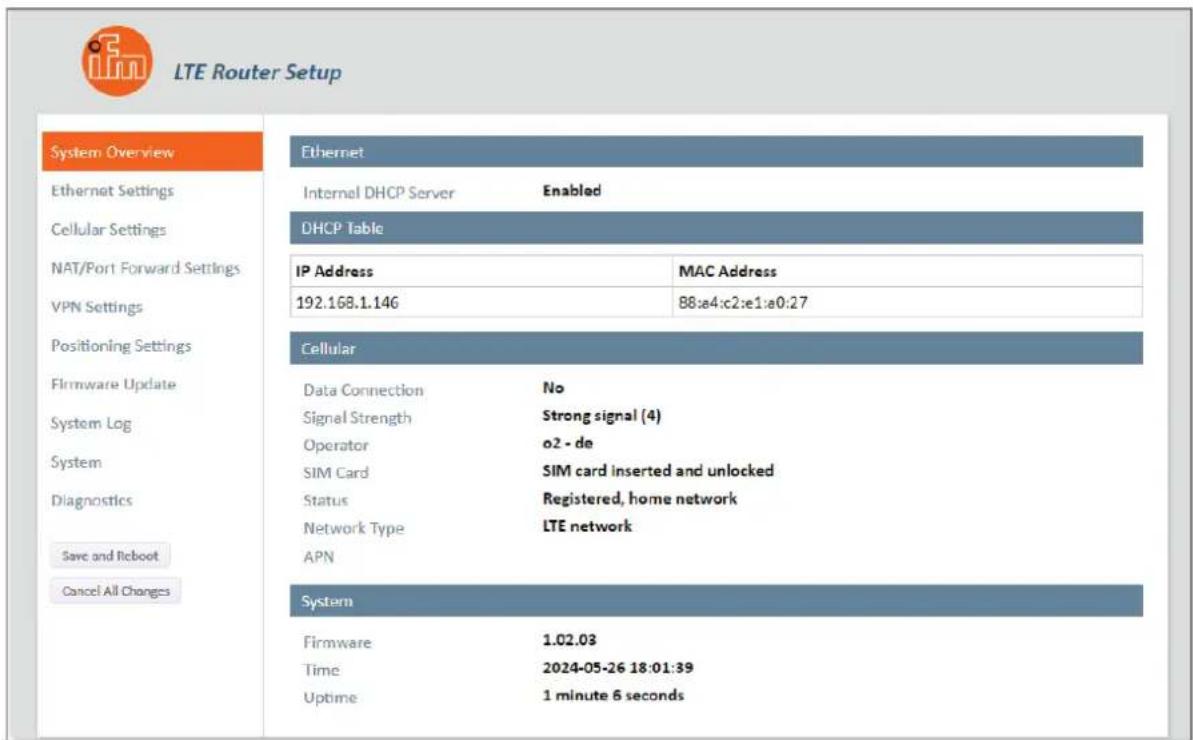Open the System menu entry

point(76,462)
